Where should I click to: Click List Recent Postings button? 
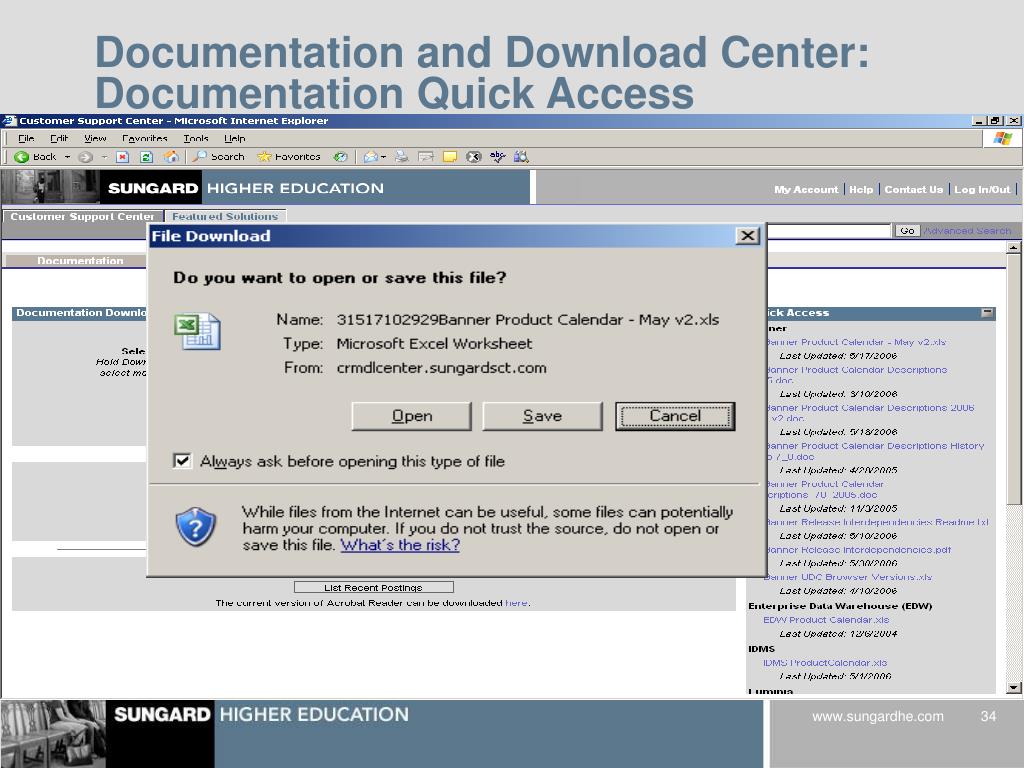pos(374,588)
